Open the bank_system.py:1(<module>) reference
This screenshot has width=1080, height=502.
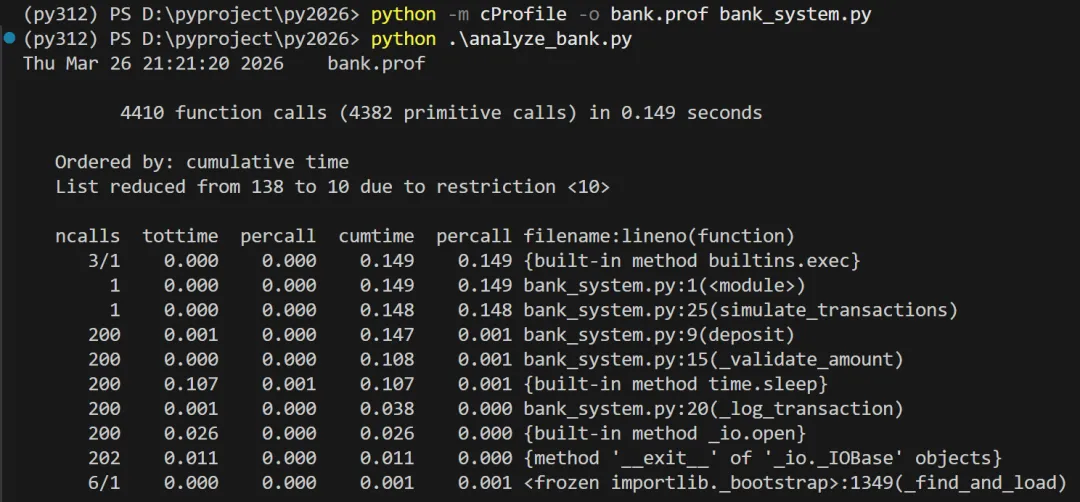pyautogui.click(x=665, y=286)
